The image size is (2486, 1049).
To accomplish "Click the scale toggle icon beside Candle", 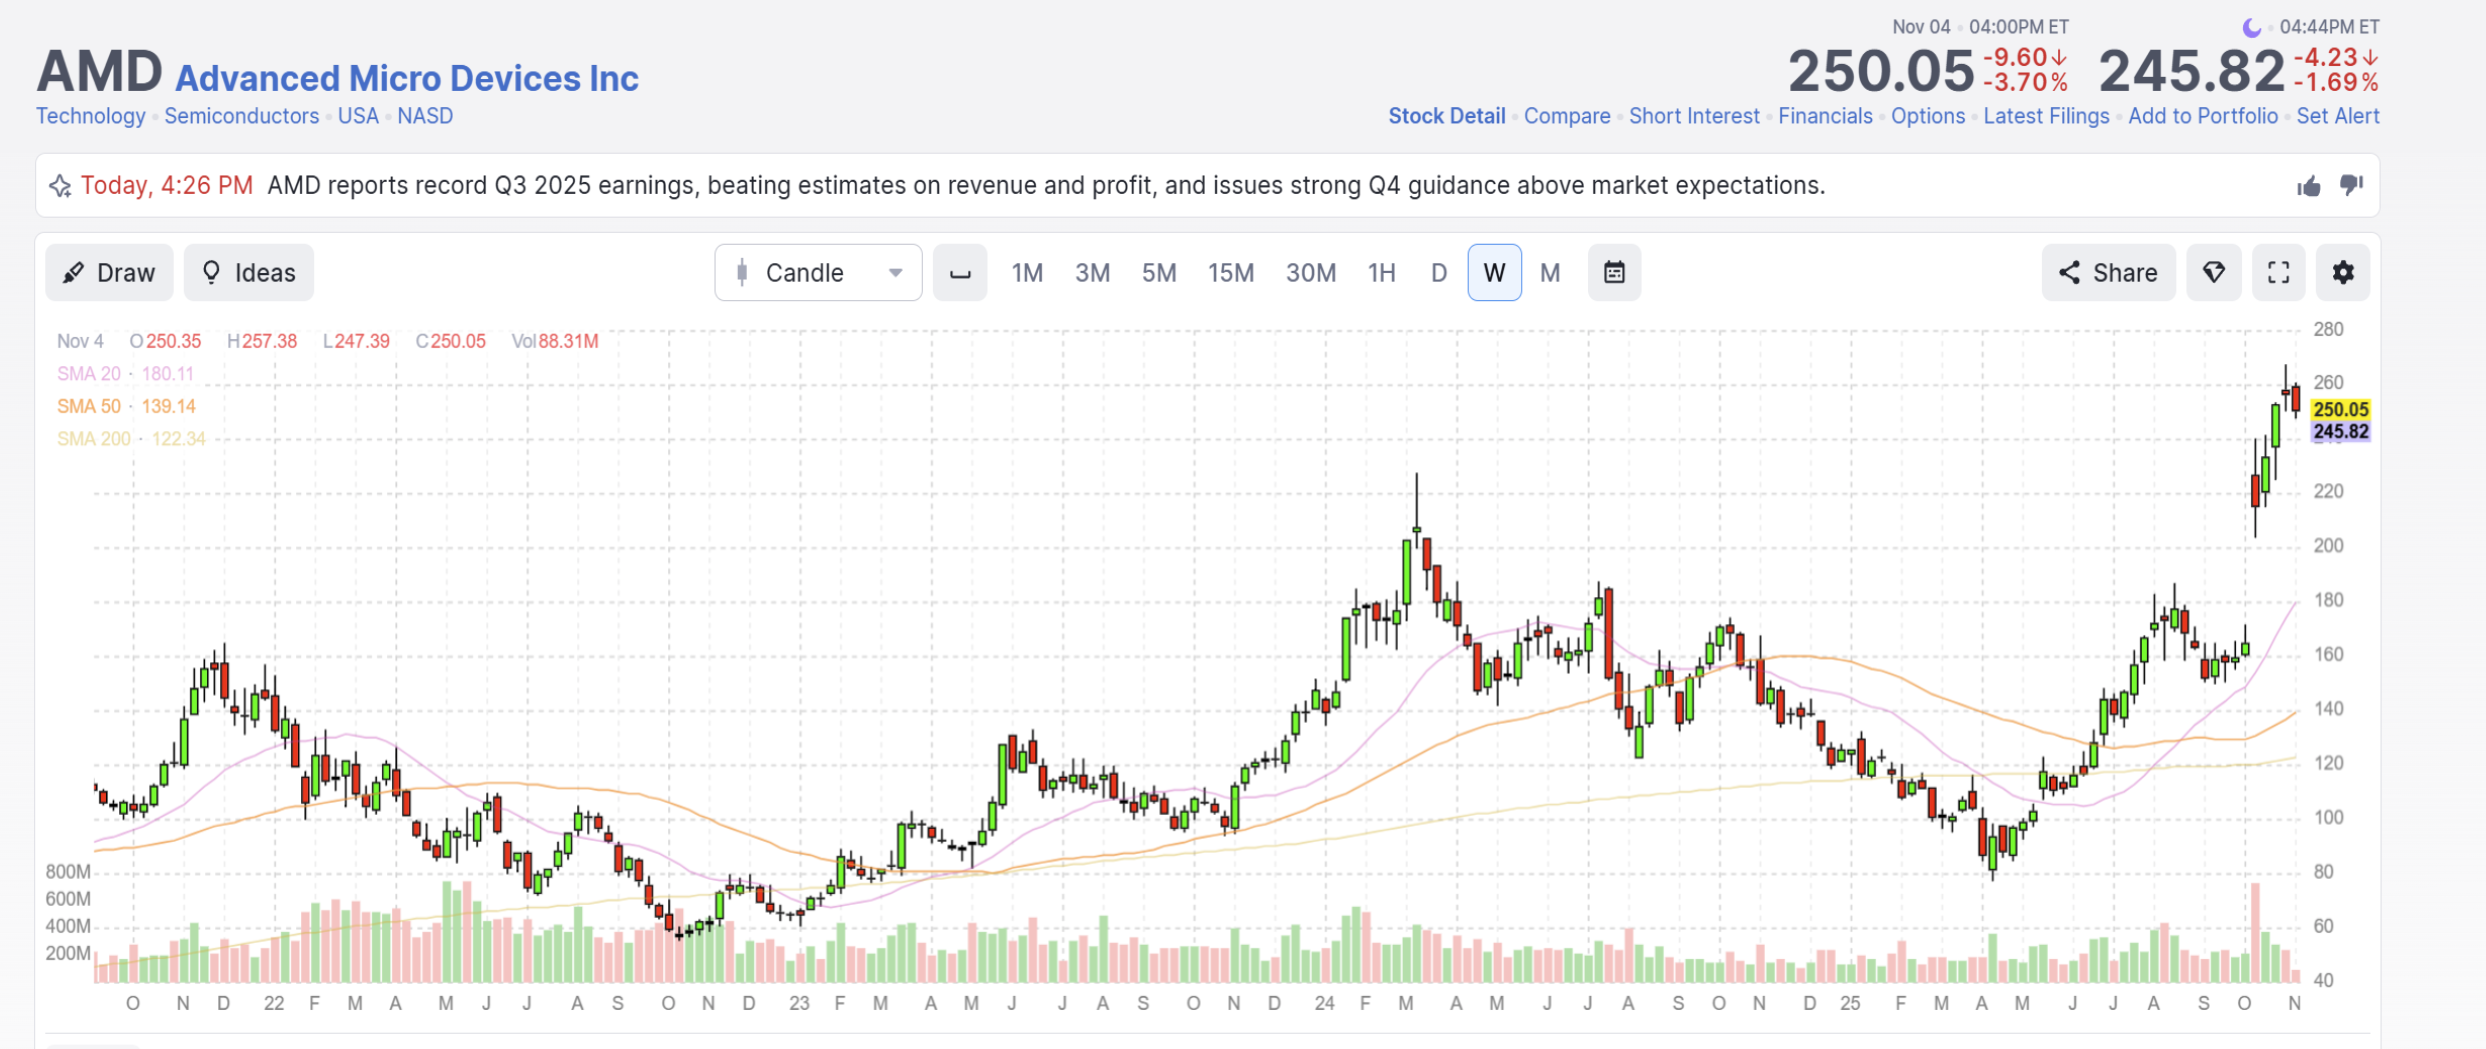I will 960,272.
